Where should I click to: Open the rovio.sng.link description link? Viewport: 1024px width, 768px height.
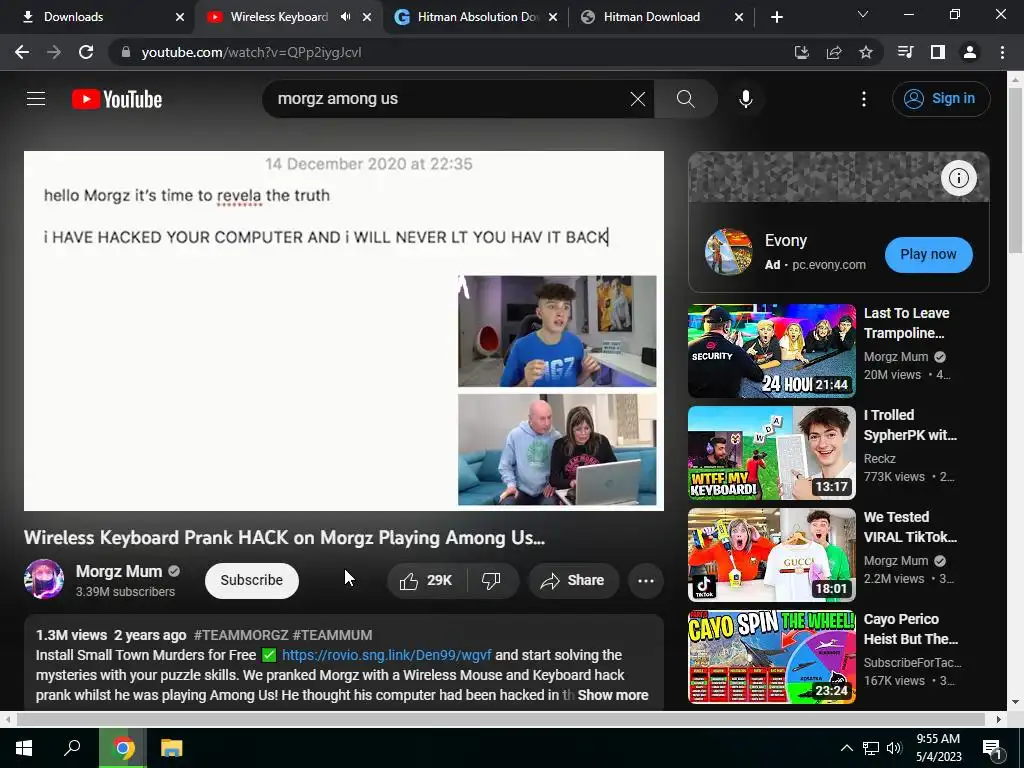pyautogui.click(x=387, y=655)
